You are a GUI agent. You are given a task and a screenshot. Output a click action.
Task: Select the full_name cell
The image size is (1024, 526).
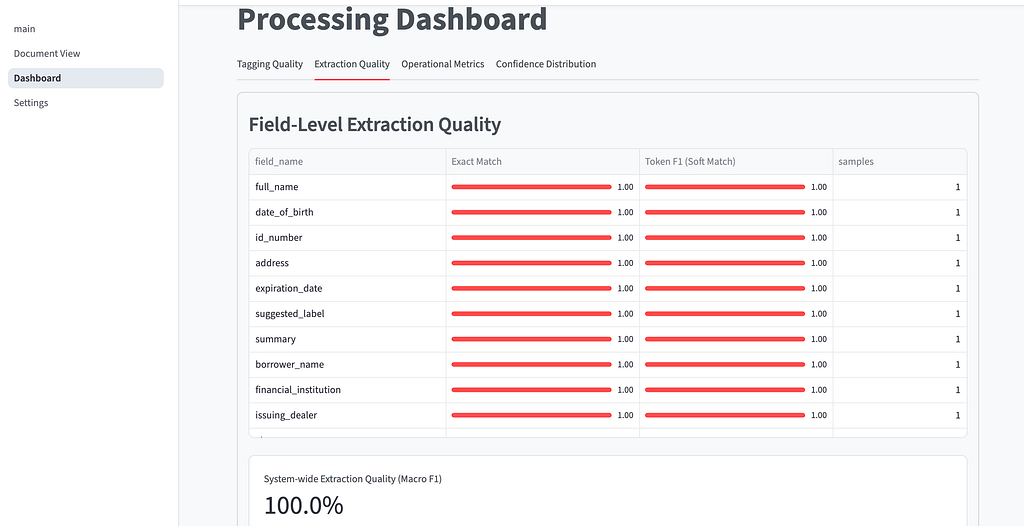point(347,187)
